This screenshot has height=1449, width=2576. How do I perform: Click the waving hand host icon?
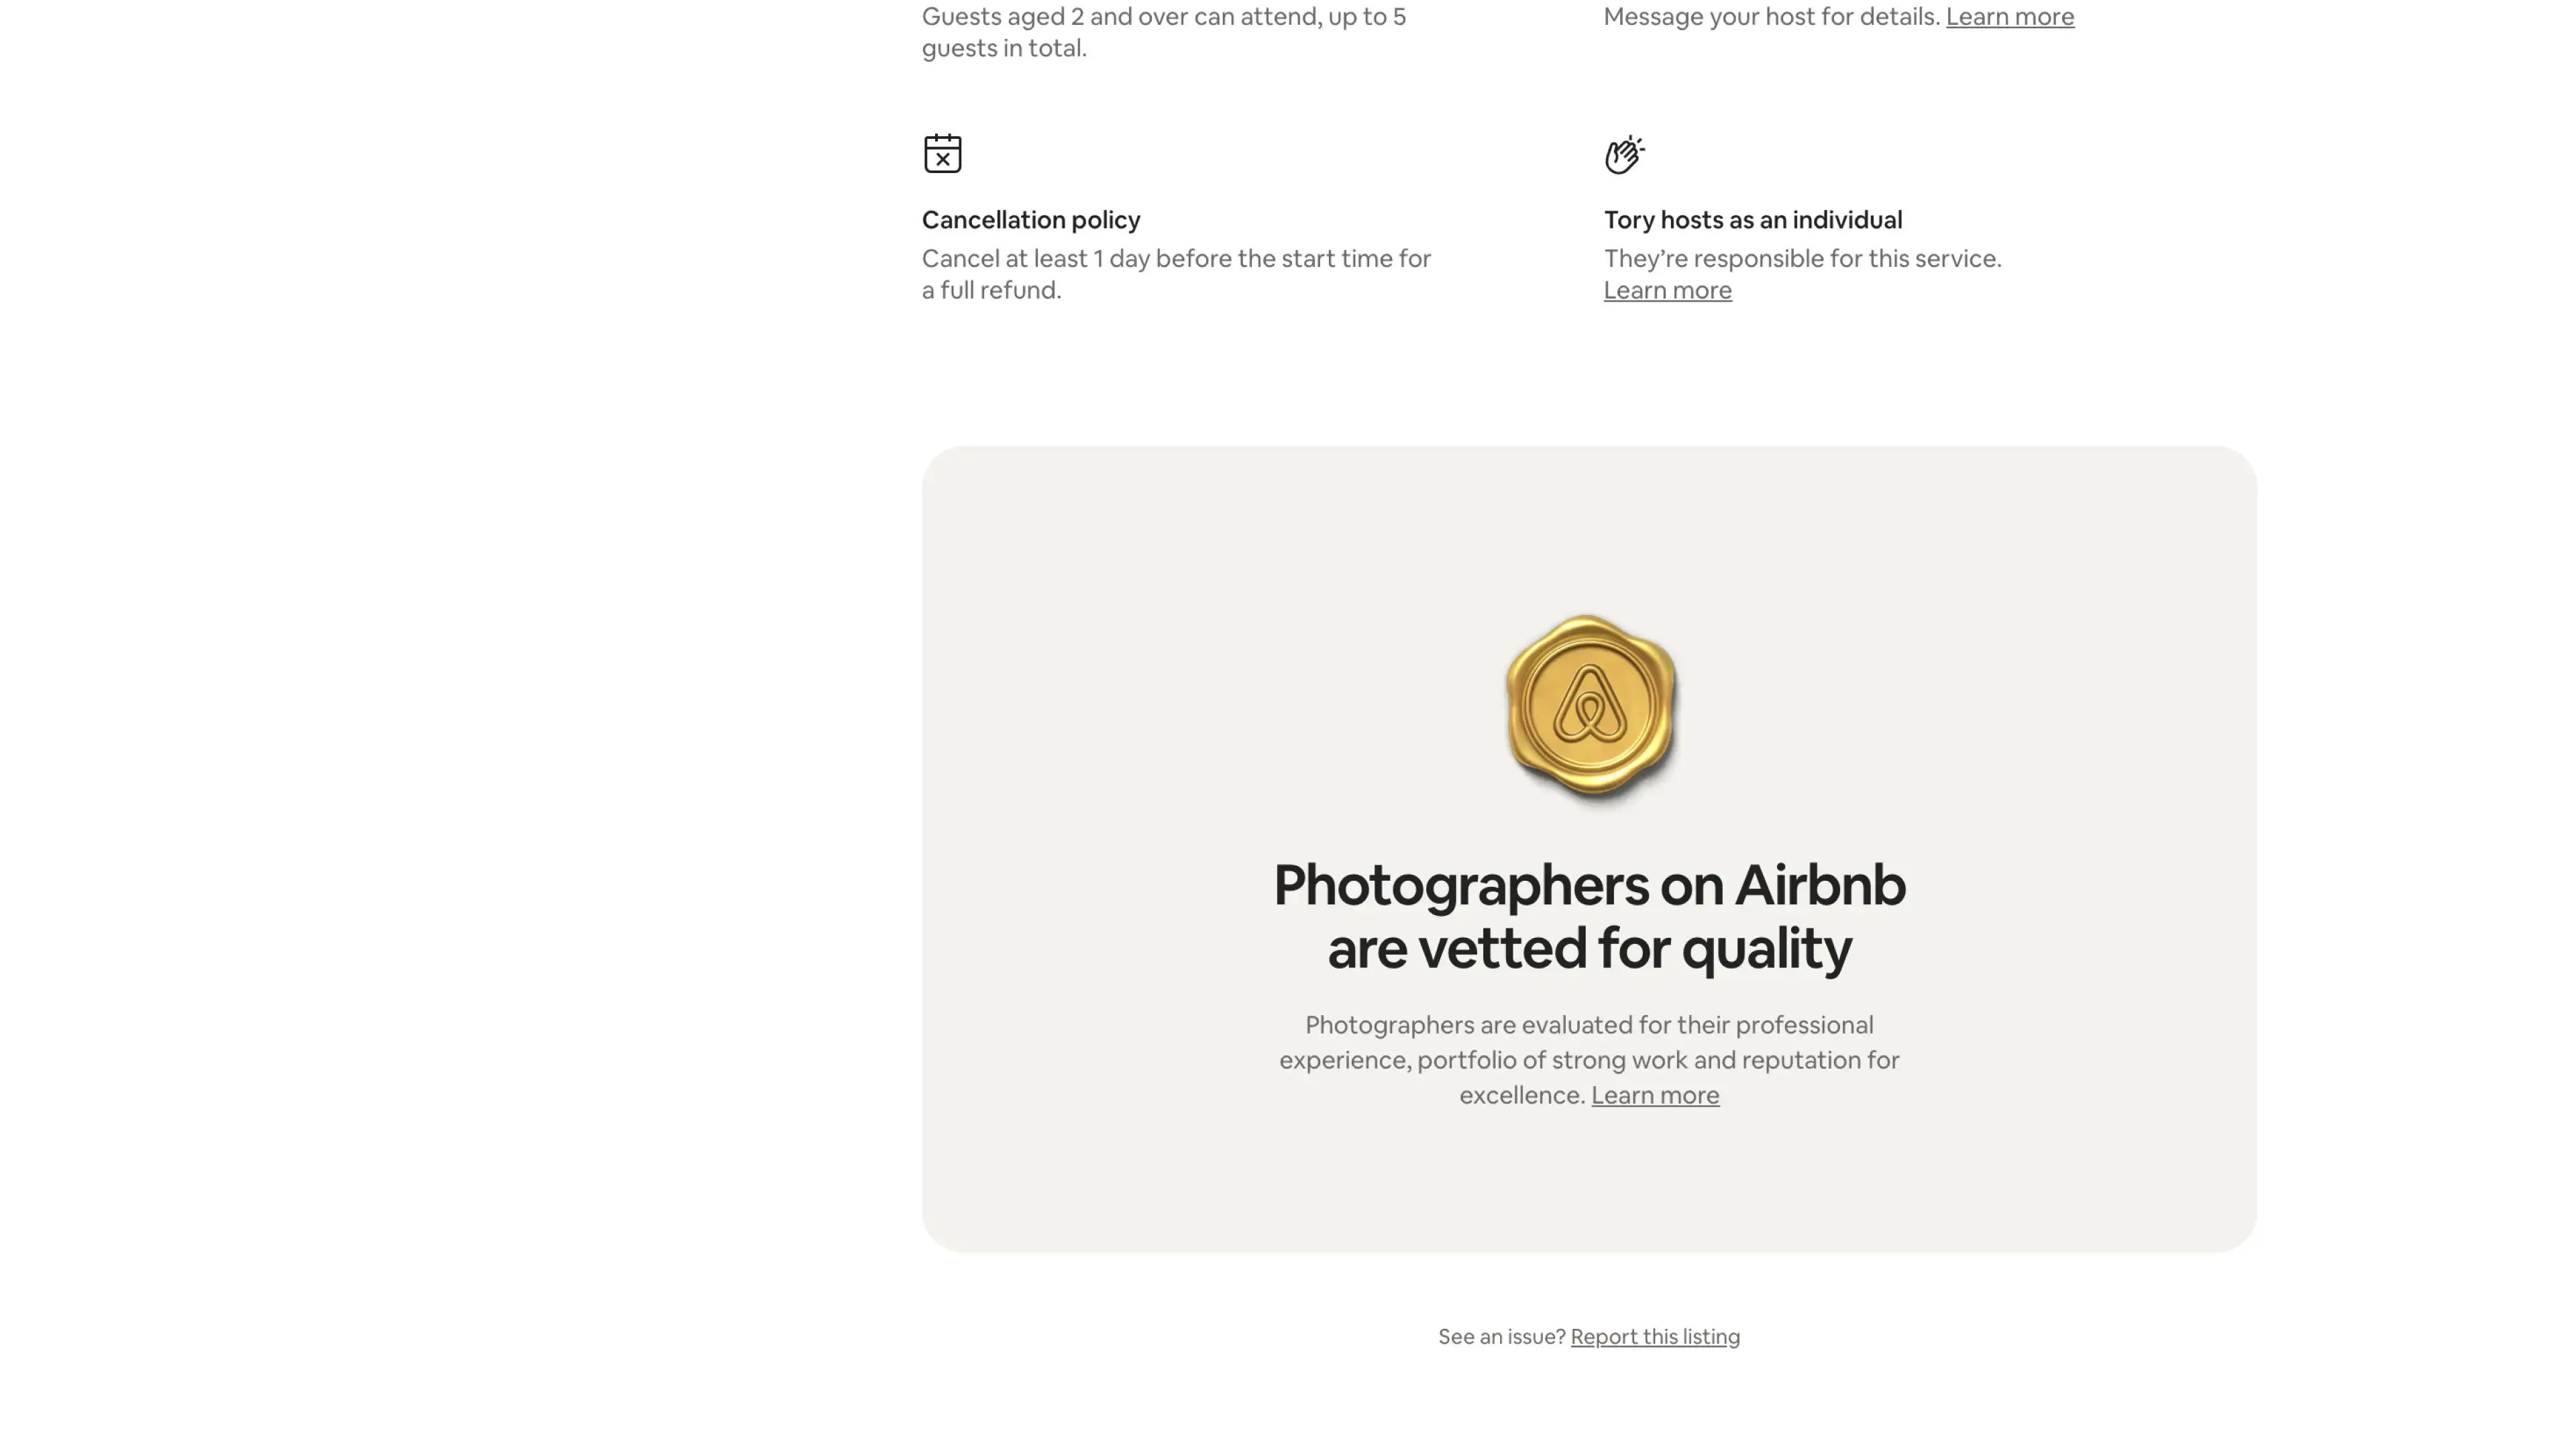point(1624,154)
